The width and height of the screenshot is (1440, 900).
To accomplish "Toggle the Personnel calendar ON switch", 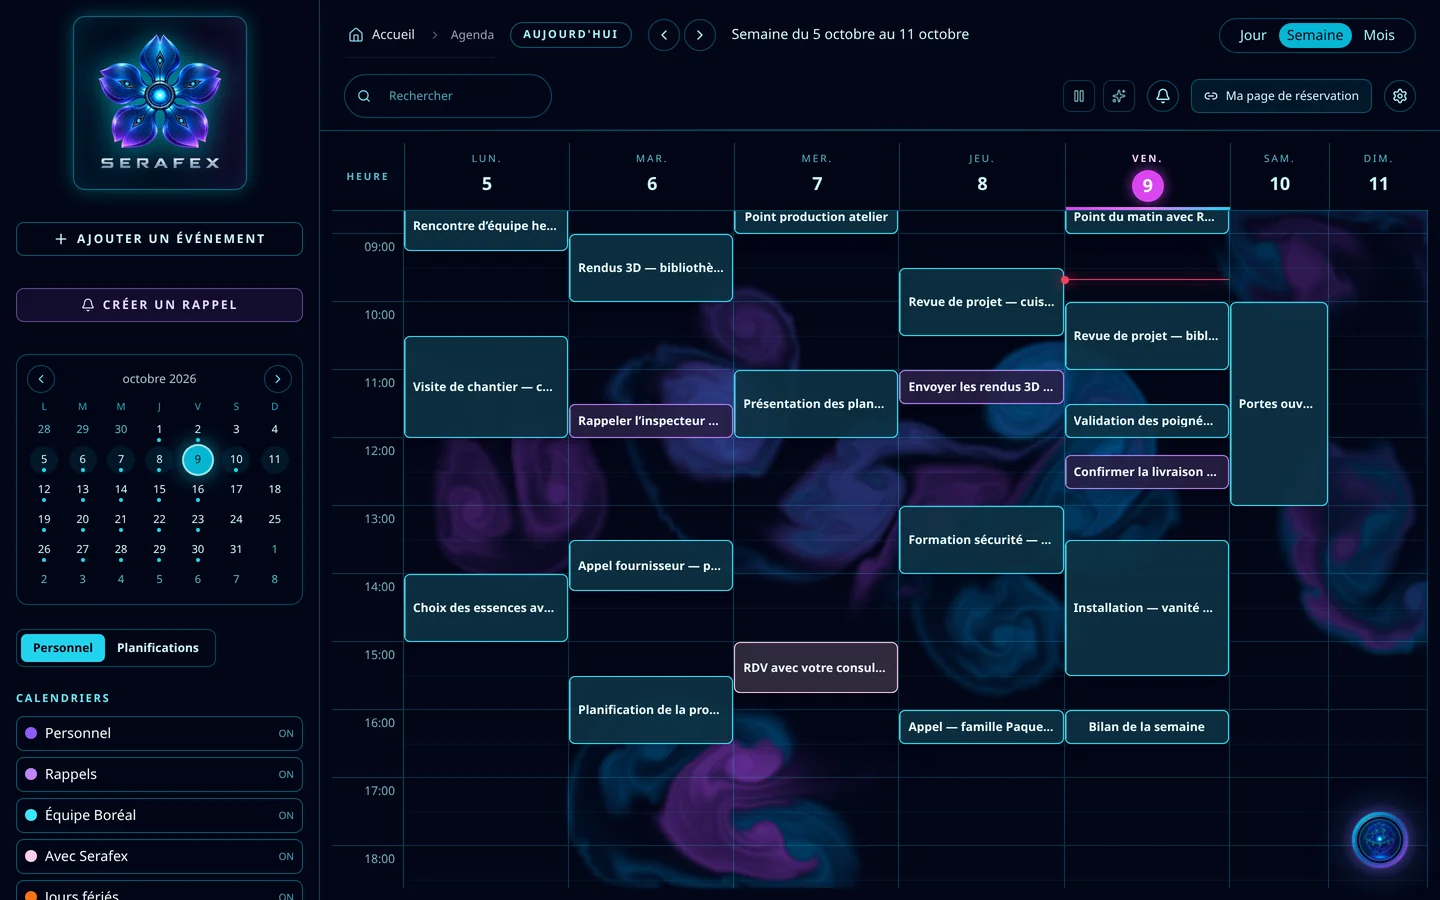I will pos(286,734).
